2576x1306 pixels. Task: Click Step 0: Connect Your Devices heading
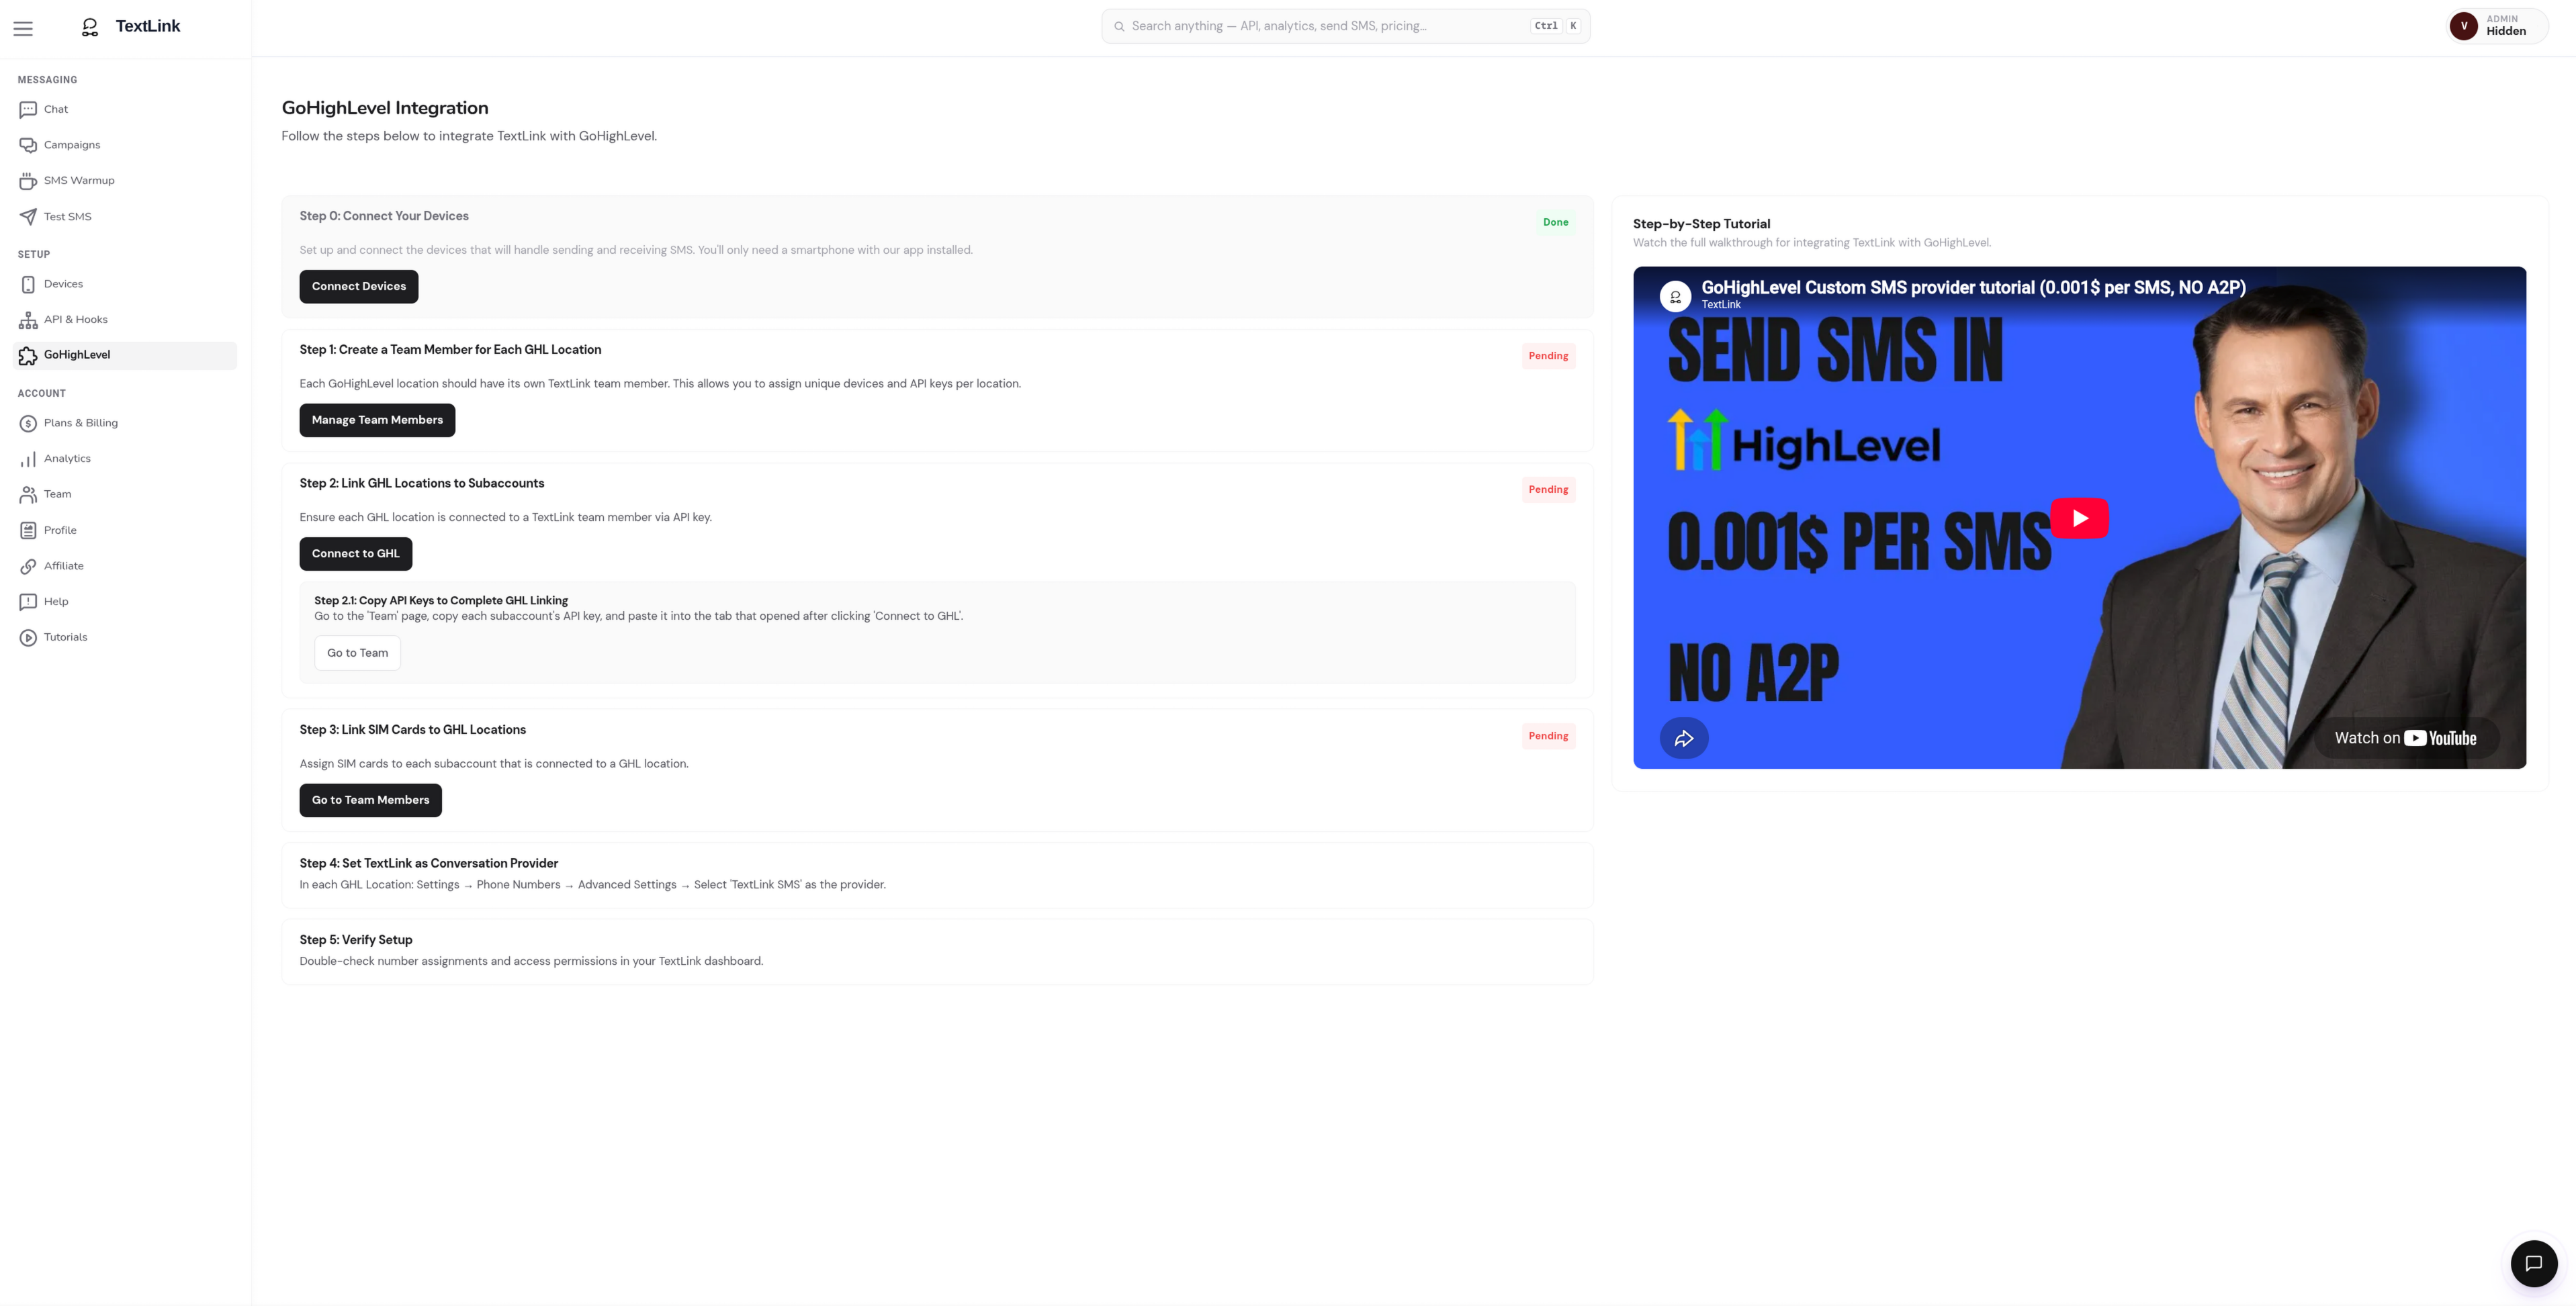point(384,216)
